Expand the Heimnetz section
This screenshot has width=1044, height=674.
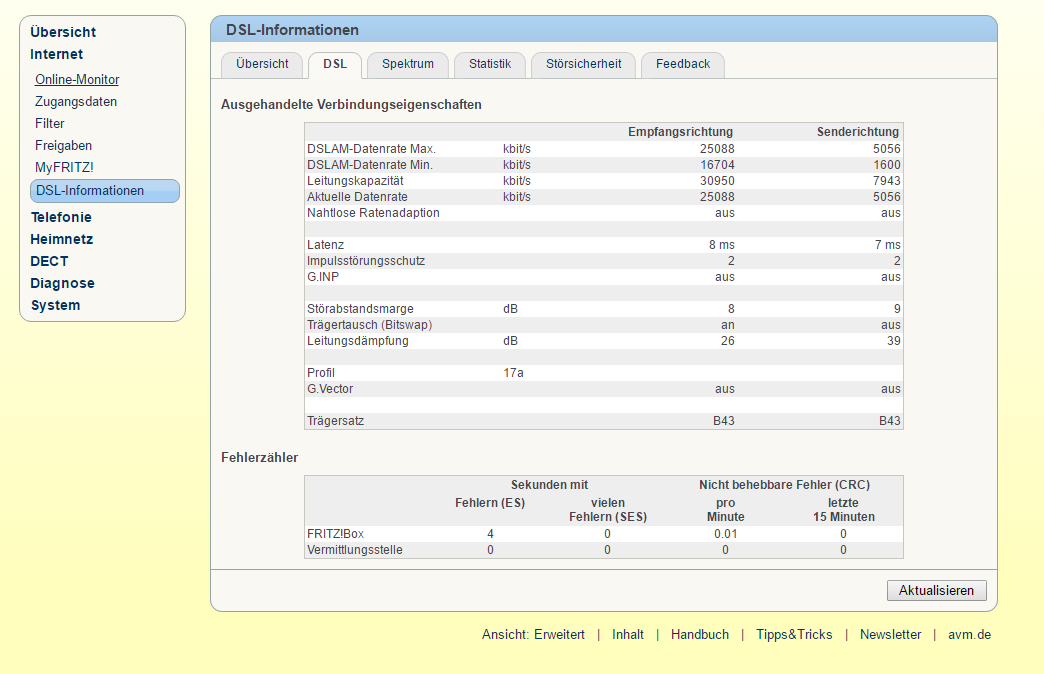coord(62,239)
